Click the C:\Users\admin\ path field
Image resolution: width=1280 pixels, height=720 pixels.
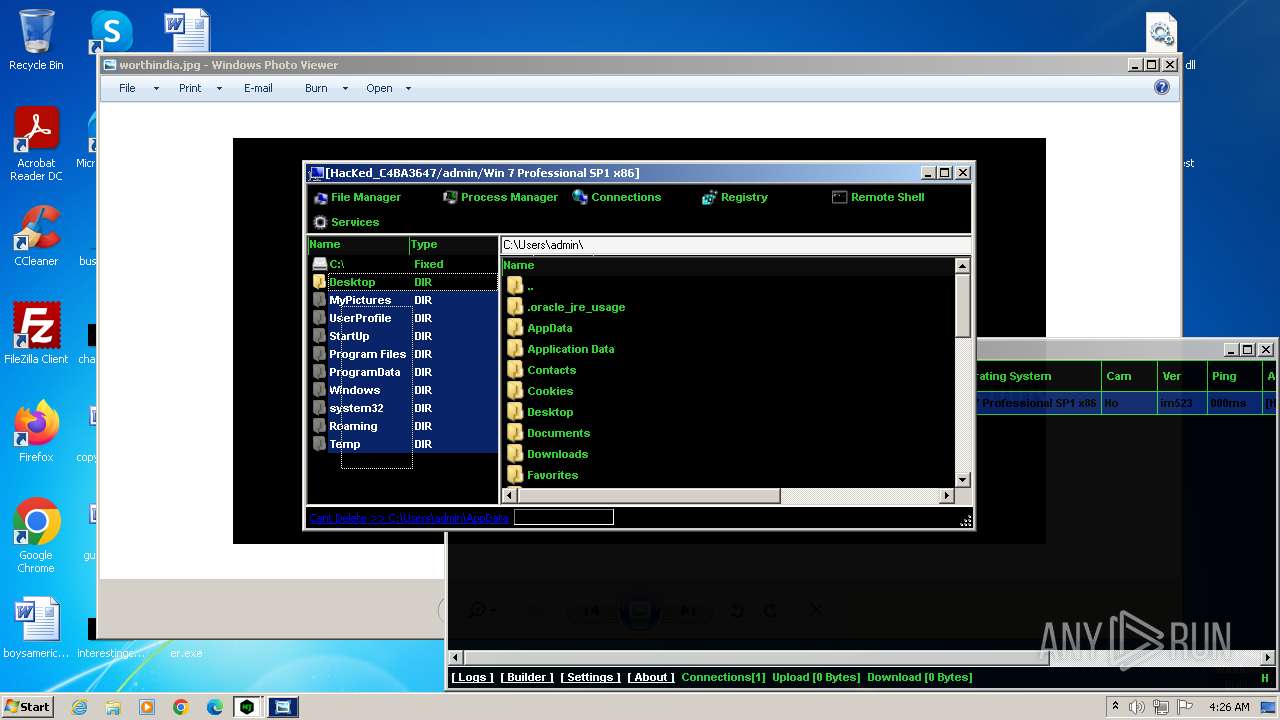point(735,245)
